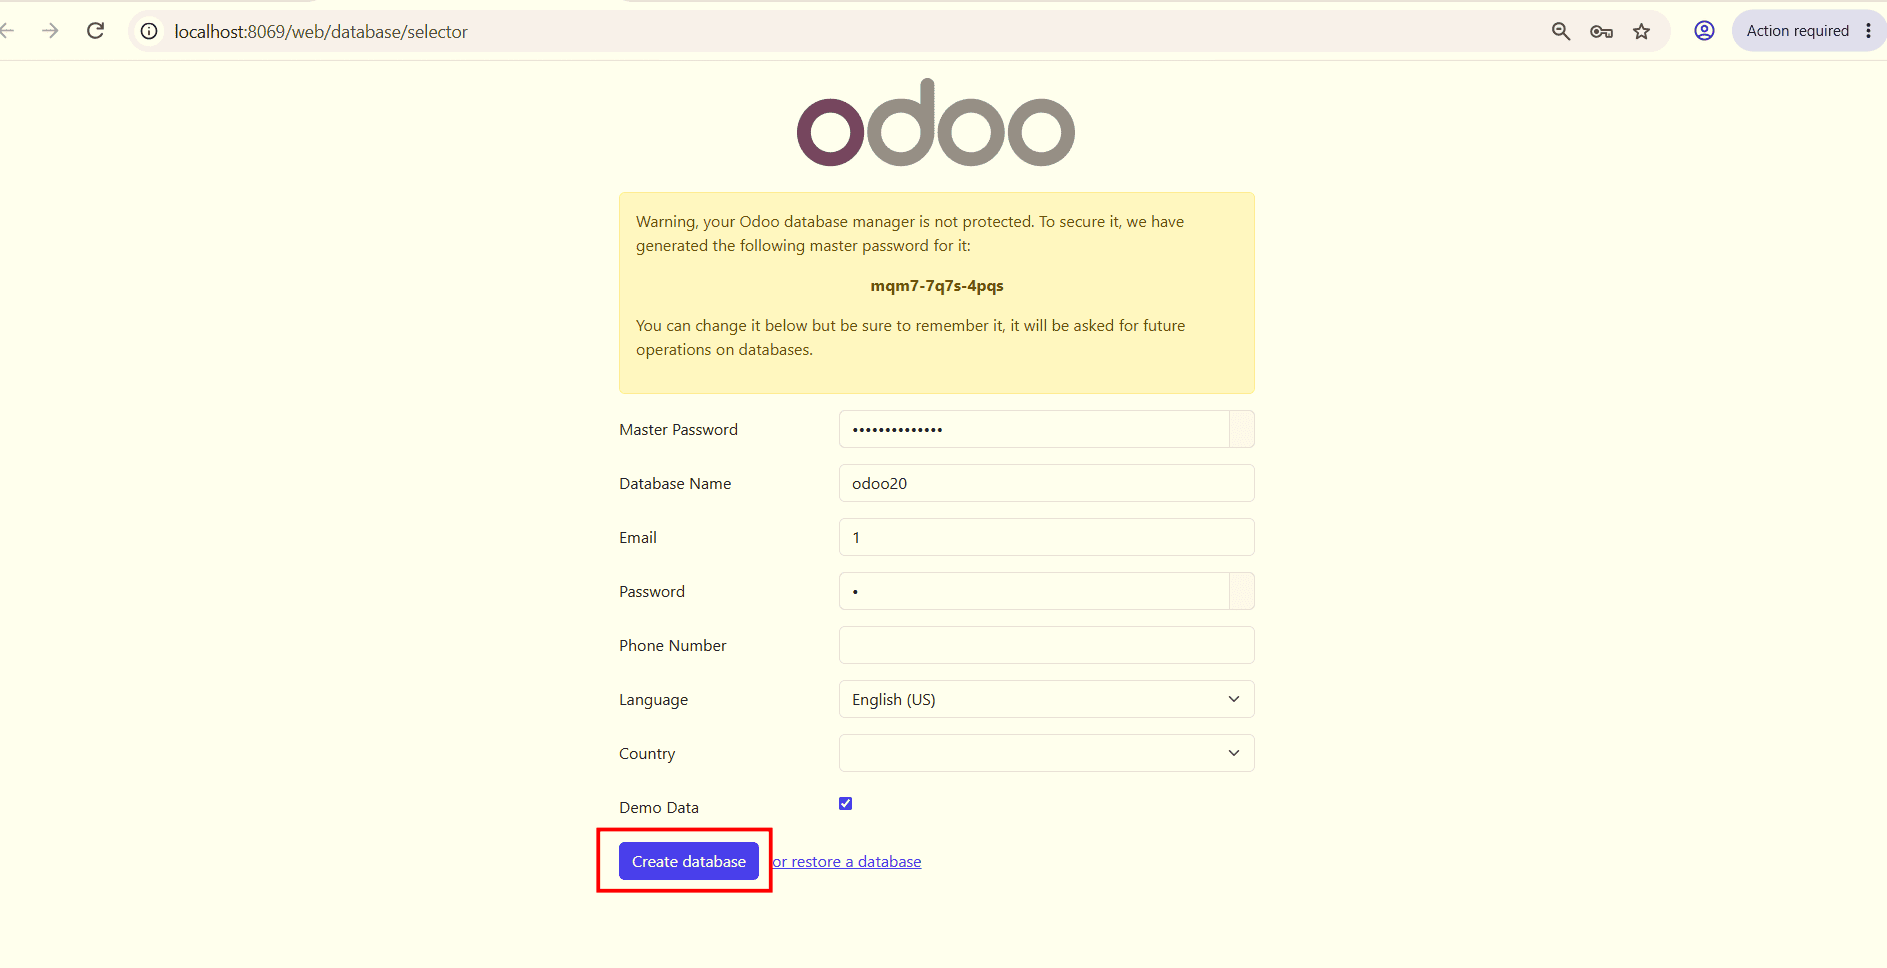1887x968 pixels.
Task: Uncheck the Demo Data checkbox
Action: click(x=846, y=804)
